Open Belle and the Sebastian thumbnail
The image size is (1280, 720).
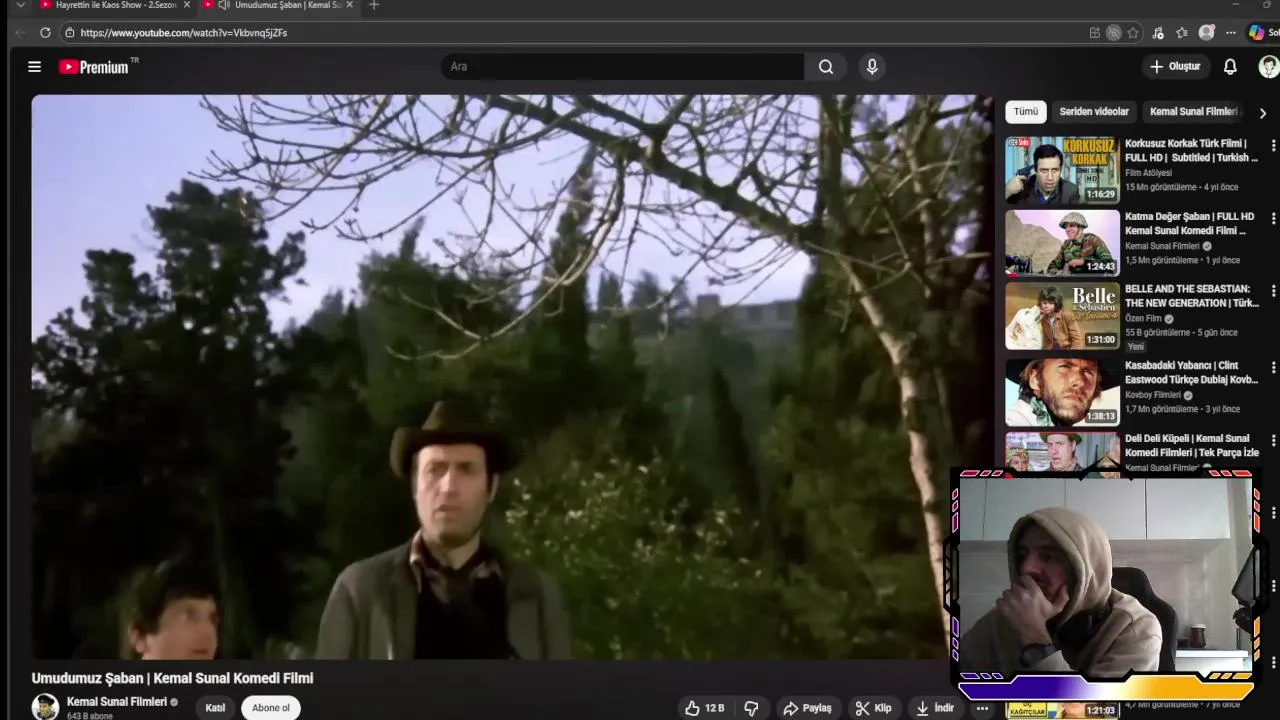[x=1062, y=316]
